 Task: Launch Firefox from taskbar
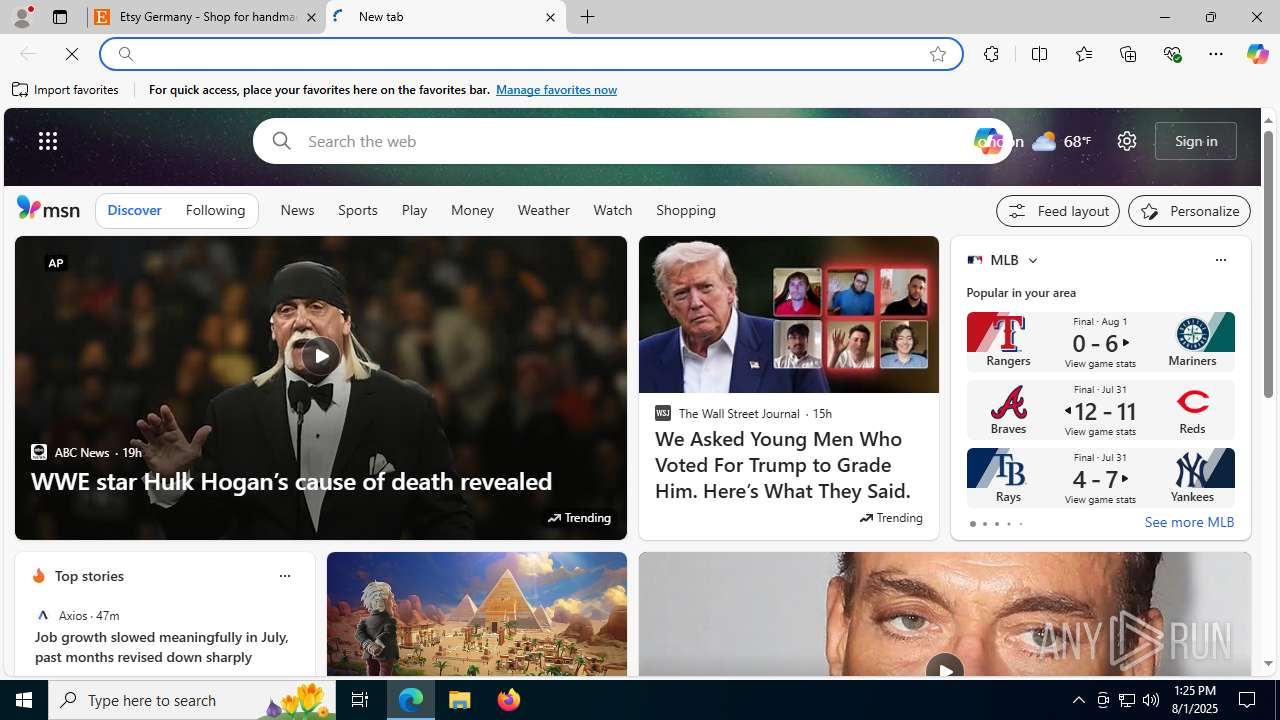[x=509, y=700]
